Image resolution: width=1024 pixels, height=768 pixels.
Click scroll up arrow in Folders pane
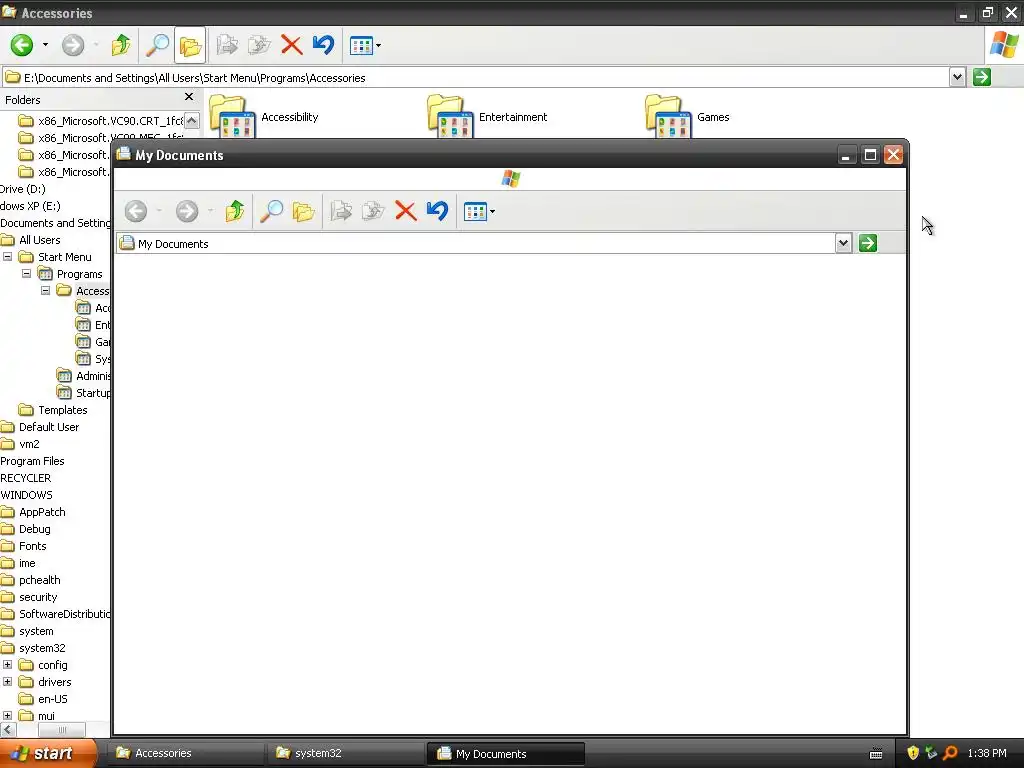coord(191,121)
